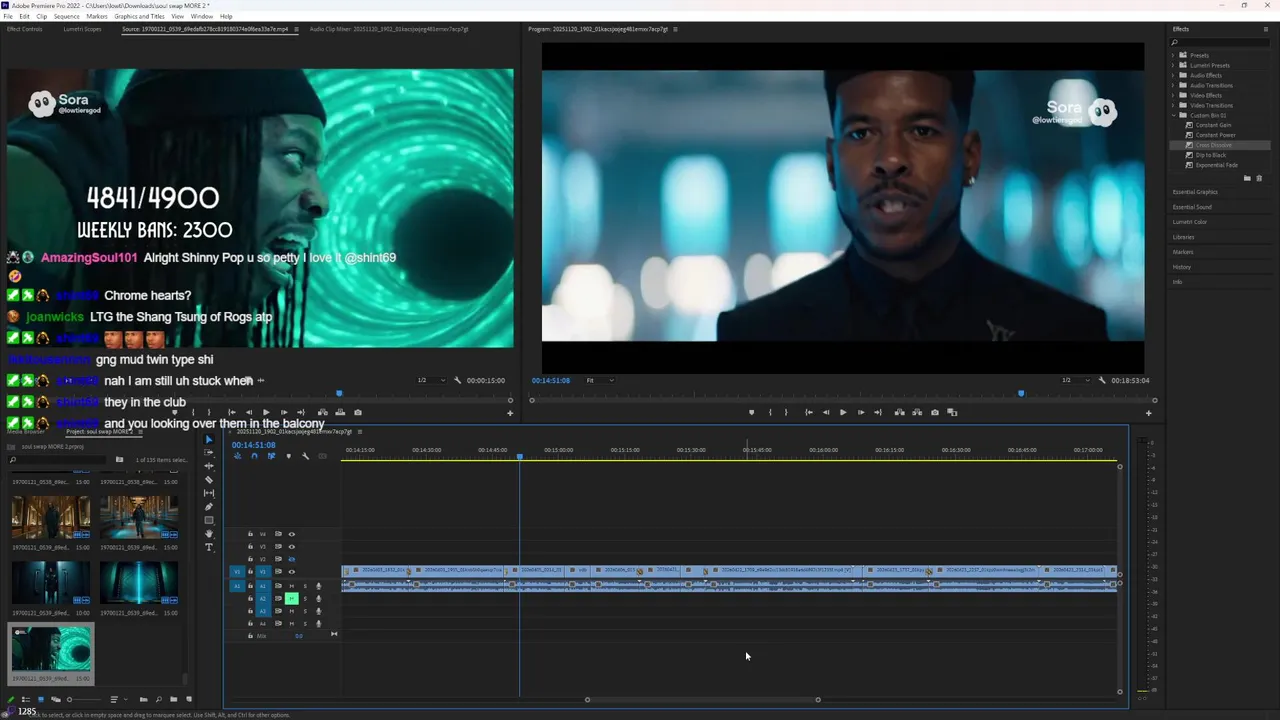The height and width of the screenshot is (720, 1280).
Task: Open the Essential Graphics panel
Action: coord(1195,192)
